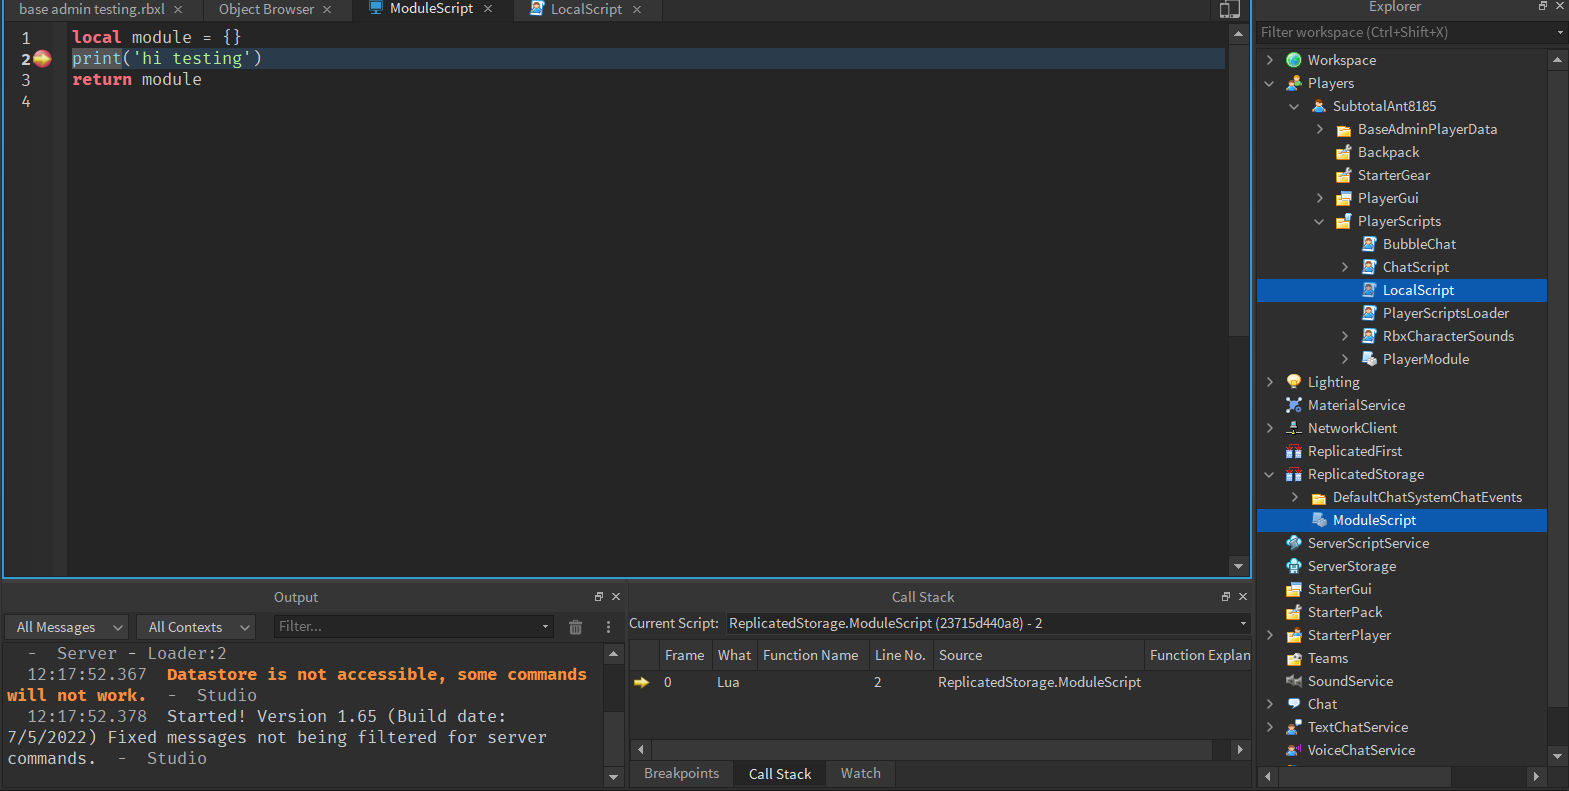The width and height of the screenshot is (1569, 791).
Task: Select the MaterialService icon in Explorer
Action: 1294,405
